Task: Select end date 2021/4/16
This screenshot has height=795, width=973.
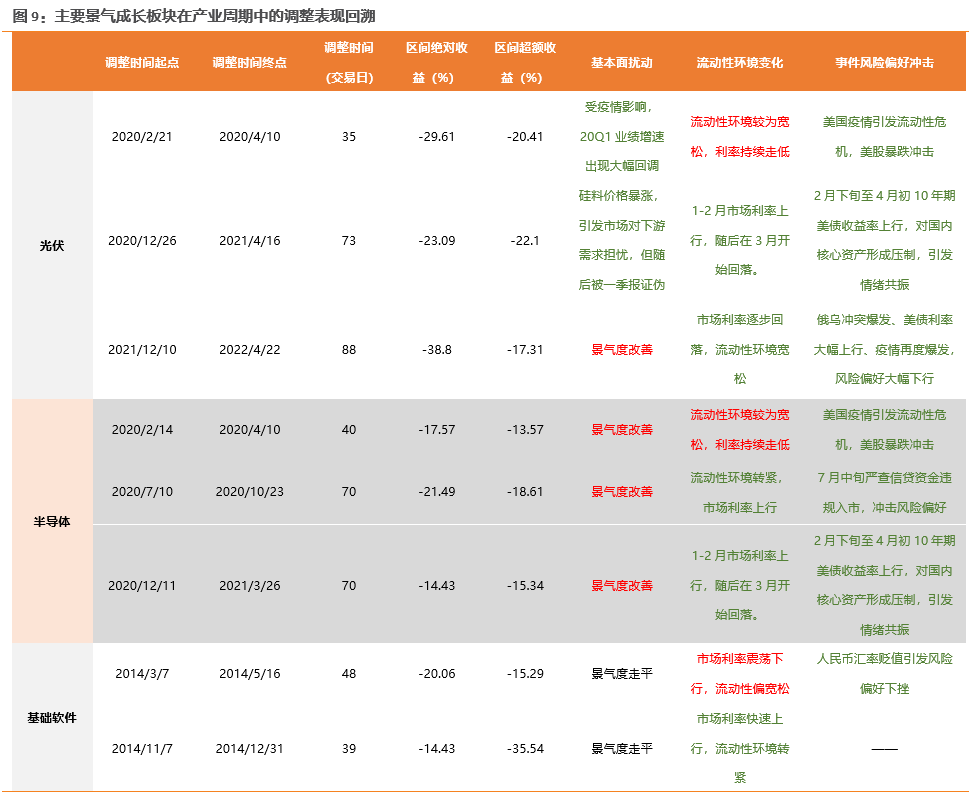Action: coord(249,241)
